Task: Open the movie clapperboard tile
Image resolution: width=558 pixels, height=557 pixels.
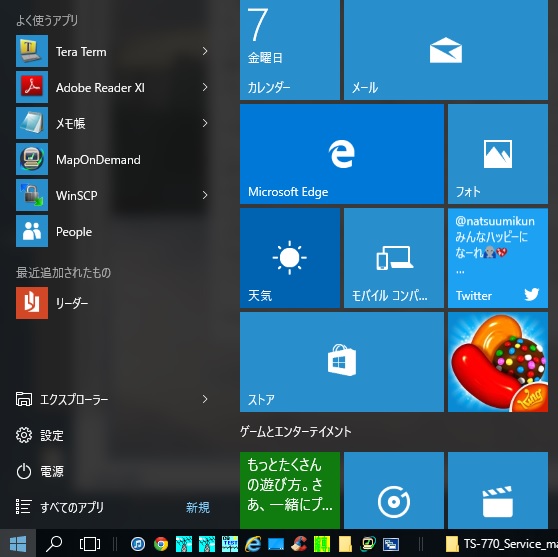Action: pyautogui.click(x=498, y=490)
